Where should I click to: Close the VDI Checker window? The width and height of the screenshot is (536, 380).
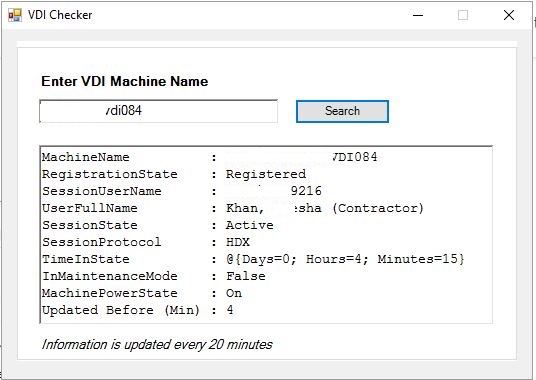[x=509, y=15]
